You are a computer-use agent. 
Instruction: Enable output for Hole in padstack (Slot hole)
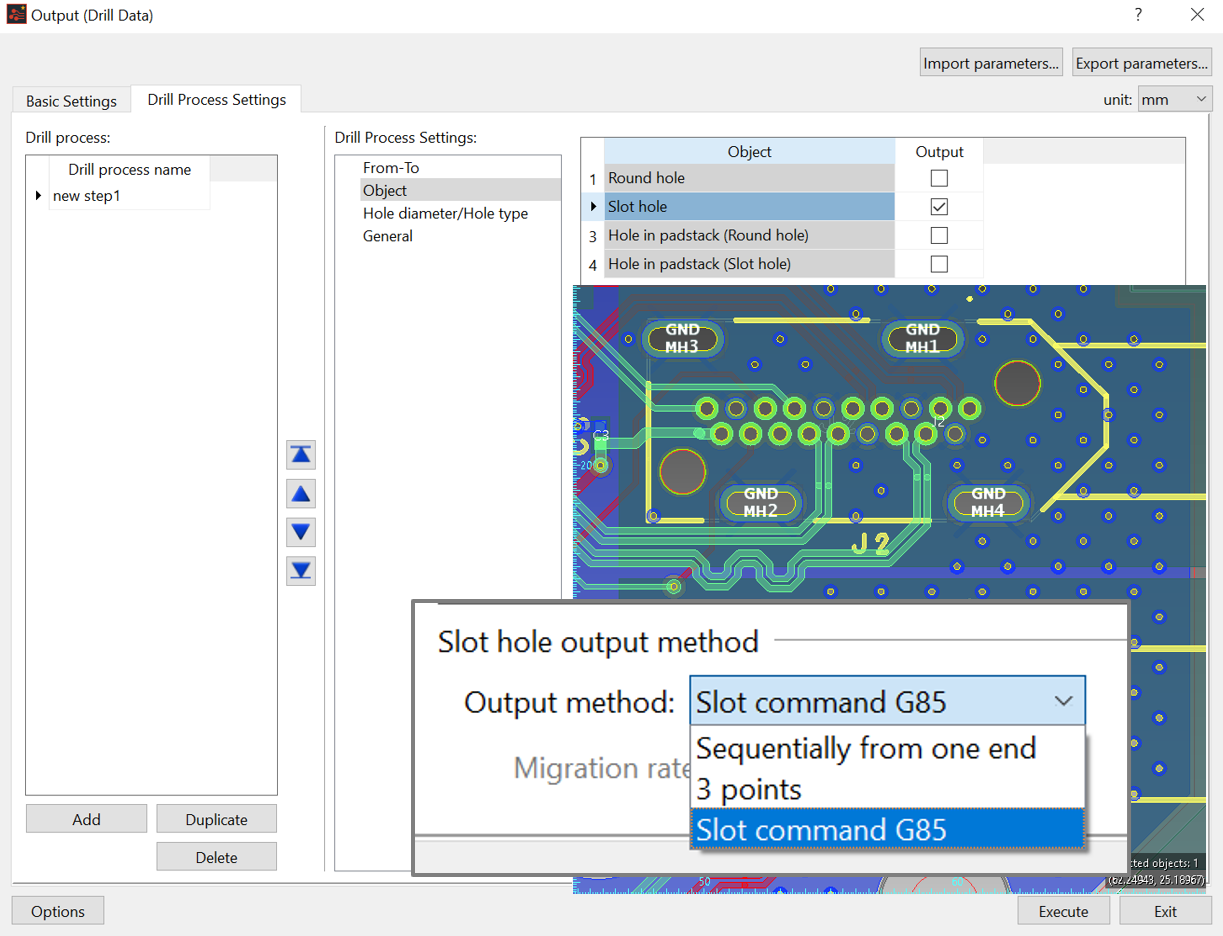point(939,264)
